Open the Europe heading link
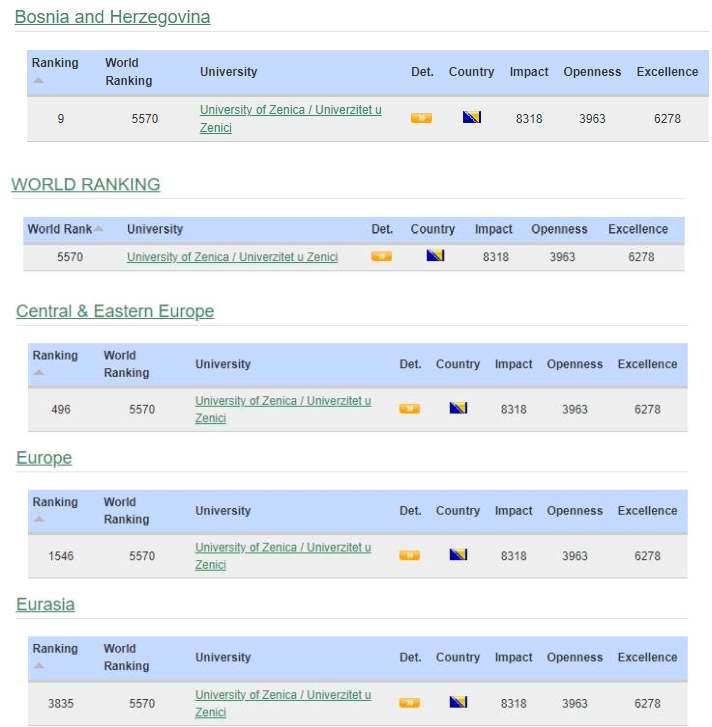This screenshot has height=727, width=712. 44,458
